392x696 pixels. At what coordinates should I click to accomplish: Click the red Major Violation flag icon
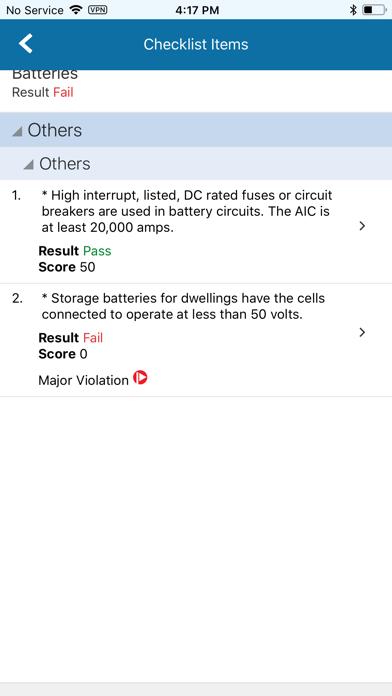(x=140, y=378)
